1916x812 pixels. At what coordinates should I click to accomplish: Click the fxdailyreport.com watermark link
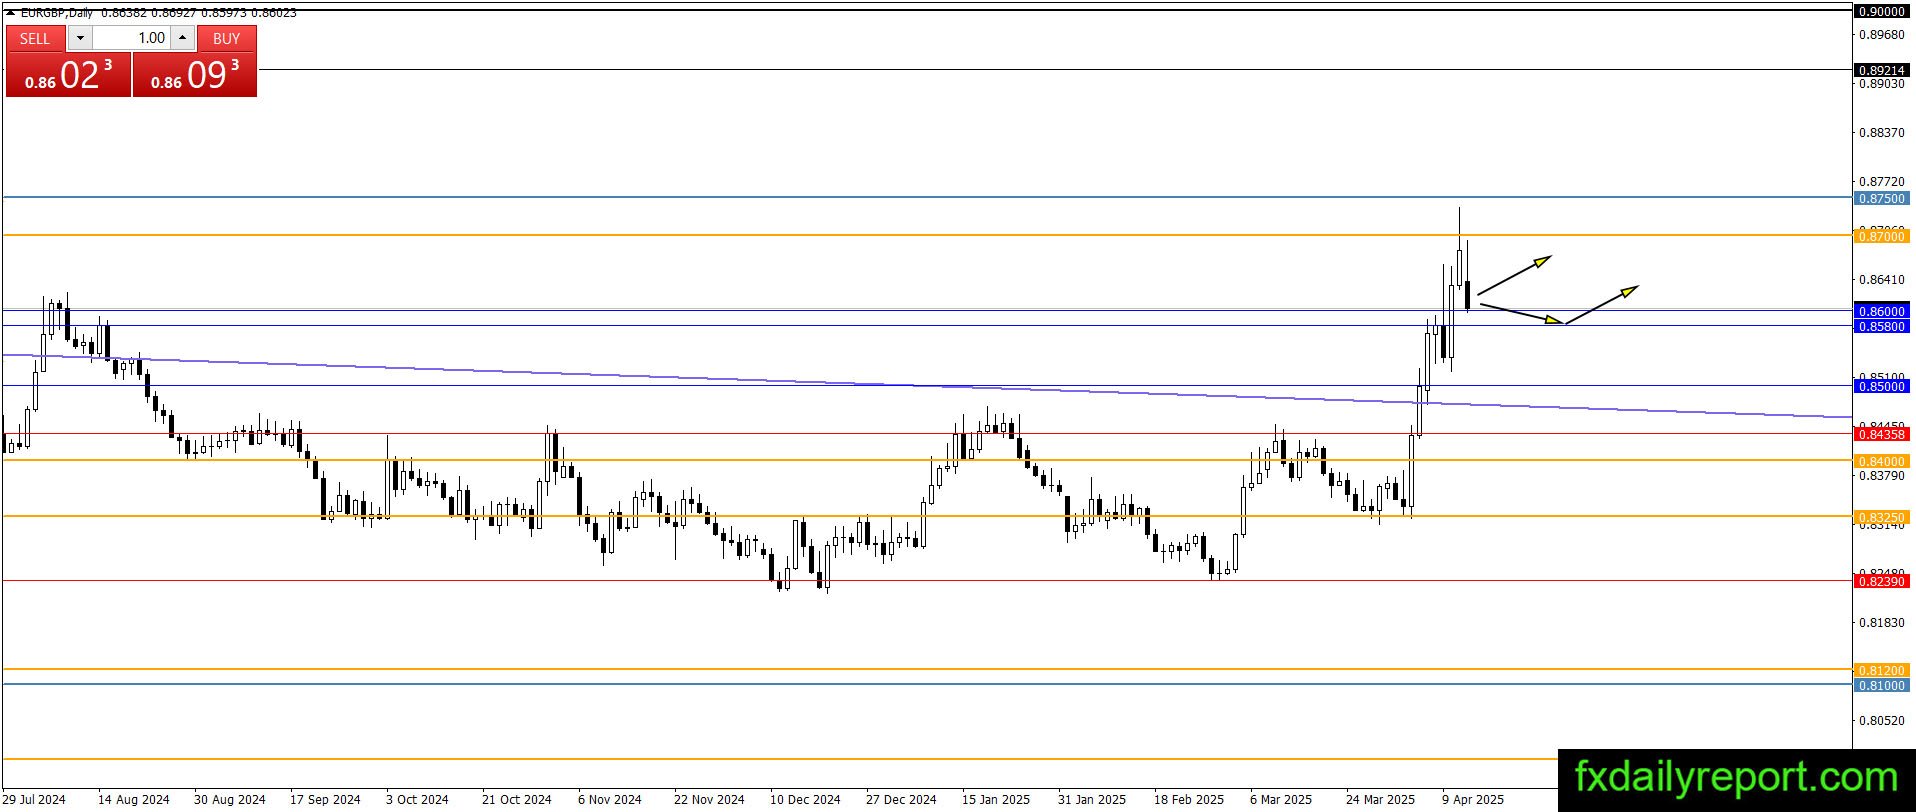pyautogui.click(x=1736, y=777)
